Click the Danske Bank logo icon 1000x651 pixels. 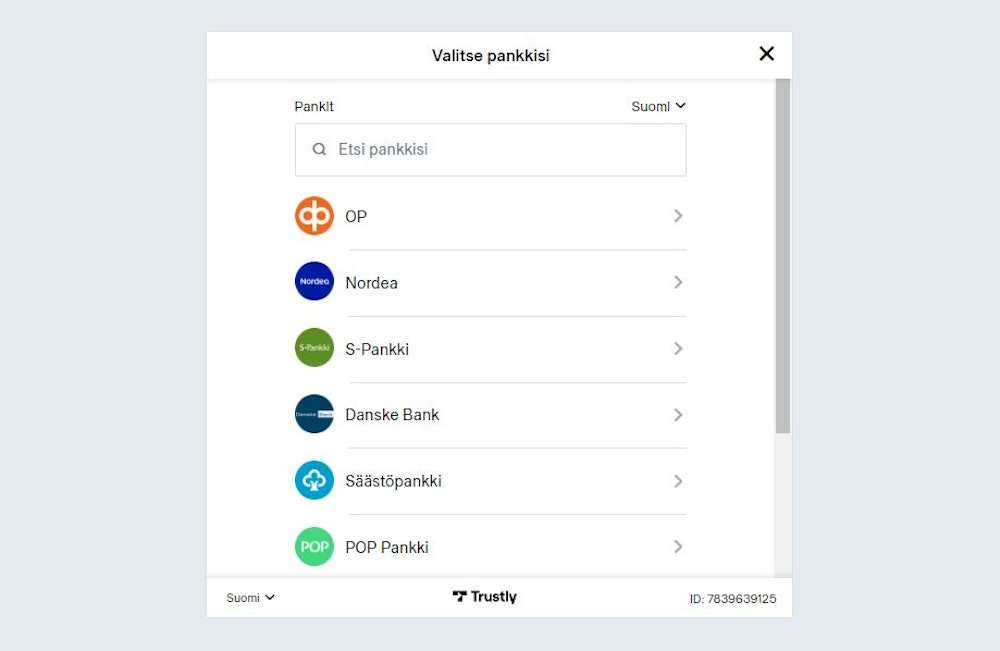(x=314, y=414)
